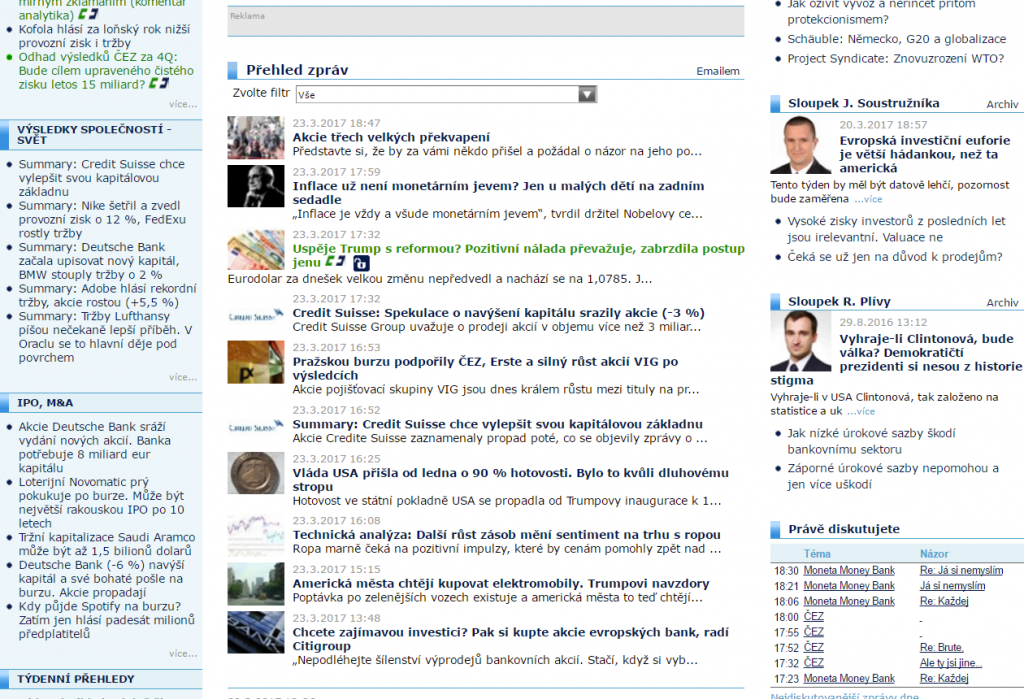Click Credit Suisse logo beside Spekulace article
The width and height of the screenshot is (1024, 699).
click(255, 313)
